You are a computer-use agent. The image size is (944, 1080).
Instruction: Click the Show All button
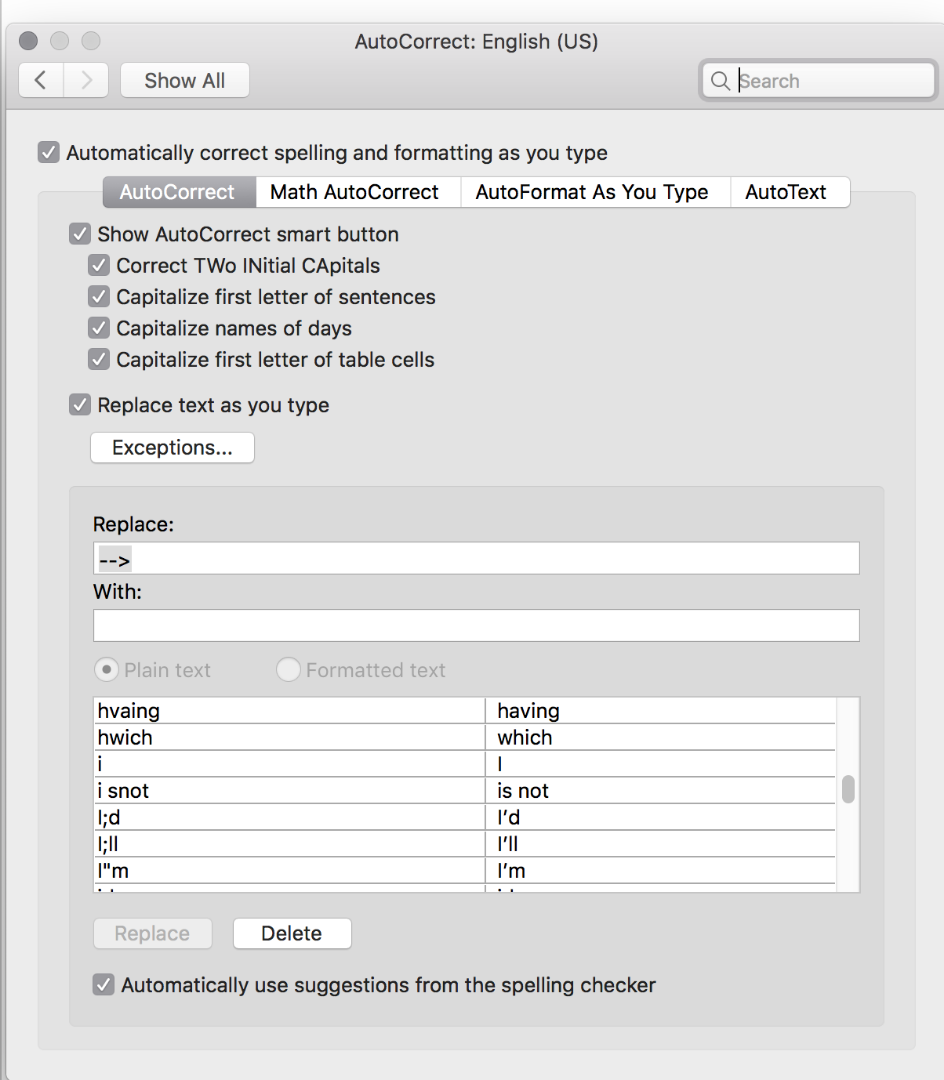tap(185, 81)
